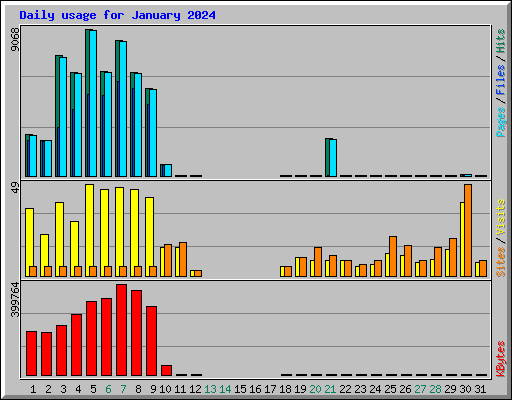Click the green Hits legend label
Viewport: 512px width, 400px height.
pyautogui.click(x=501, y=41)
